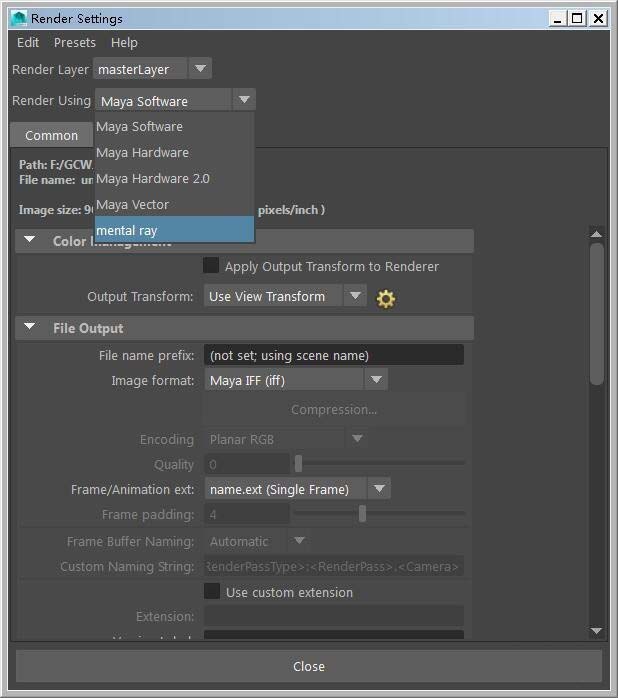Open the Encoding Planar RGB dropdown
Viewport: 618px width, 698px height.
coord(285,439)
